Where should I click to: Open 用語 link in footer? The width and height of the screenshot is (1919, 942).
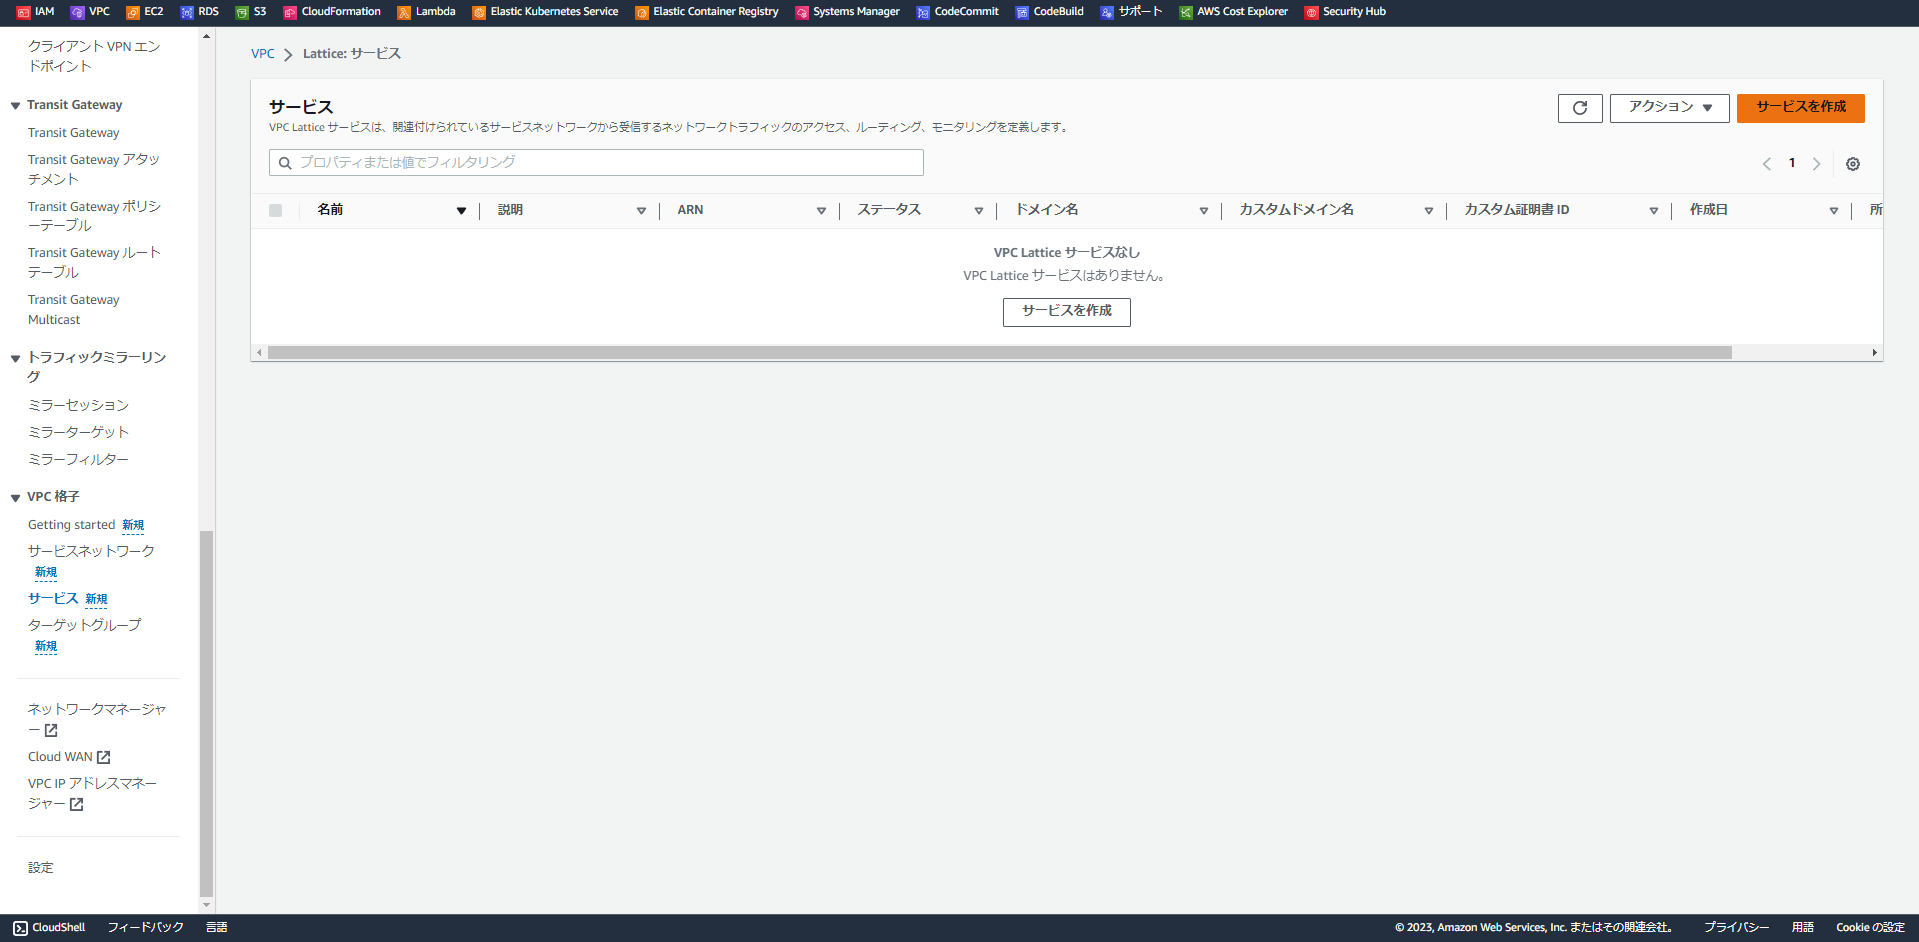(1803, 928)
